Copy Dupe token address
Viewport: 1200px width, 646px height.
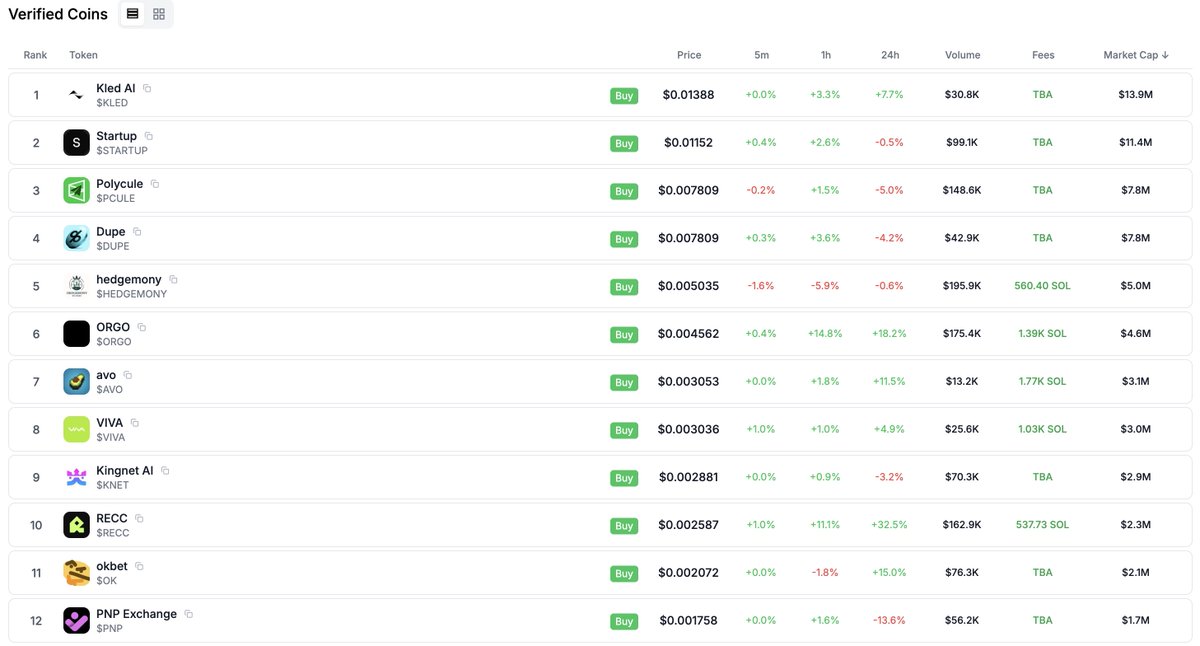coord(137,232)
